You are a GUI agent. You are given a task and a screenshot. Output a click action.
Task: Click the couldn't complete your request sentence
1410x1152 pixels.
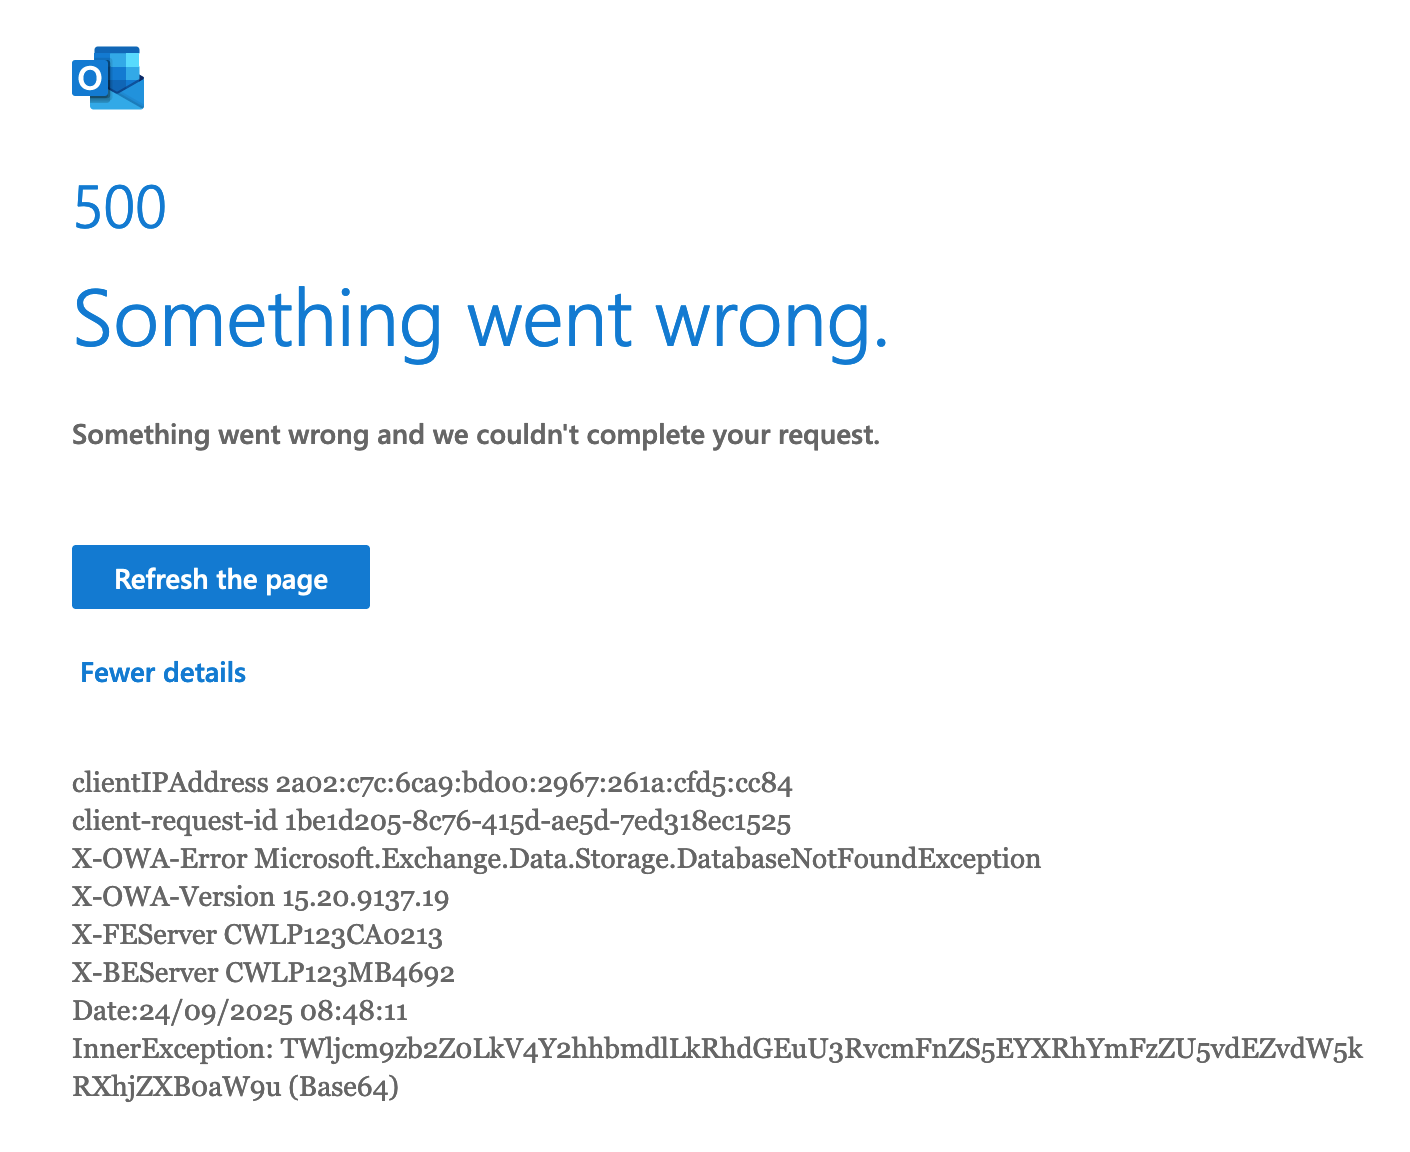click(476, 435)
